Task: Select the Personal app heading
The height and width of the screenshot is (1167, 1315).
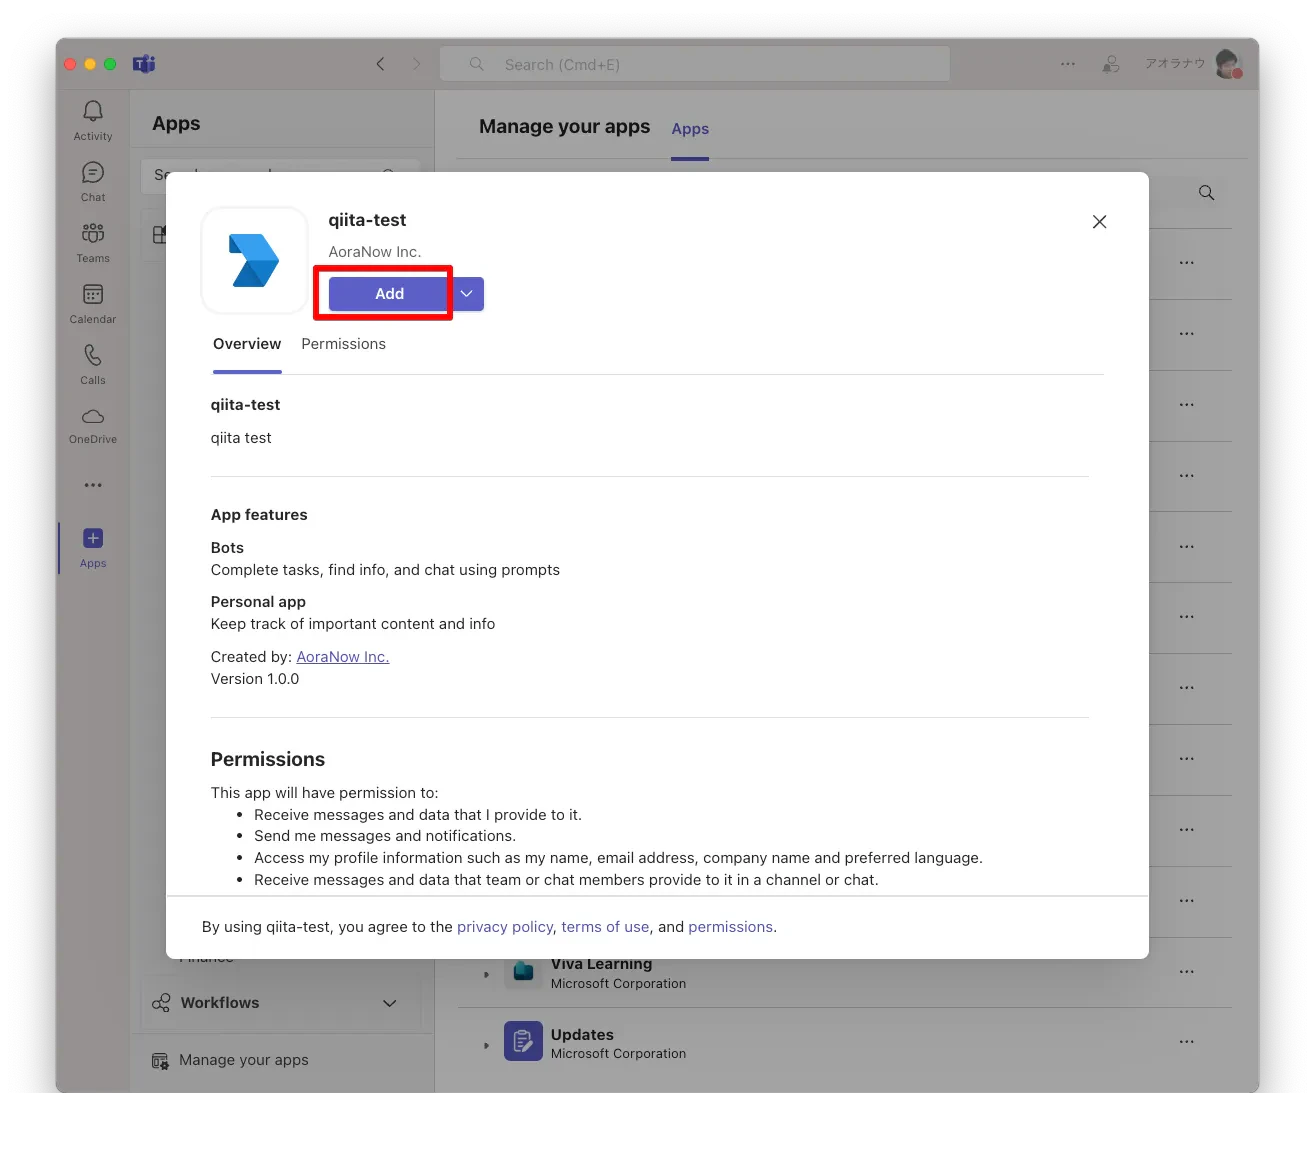Action: click(258, 602)
